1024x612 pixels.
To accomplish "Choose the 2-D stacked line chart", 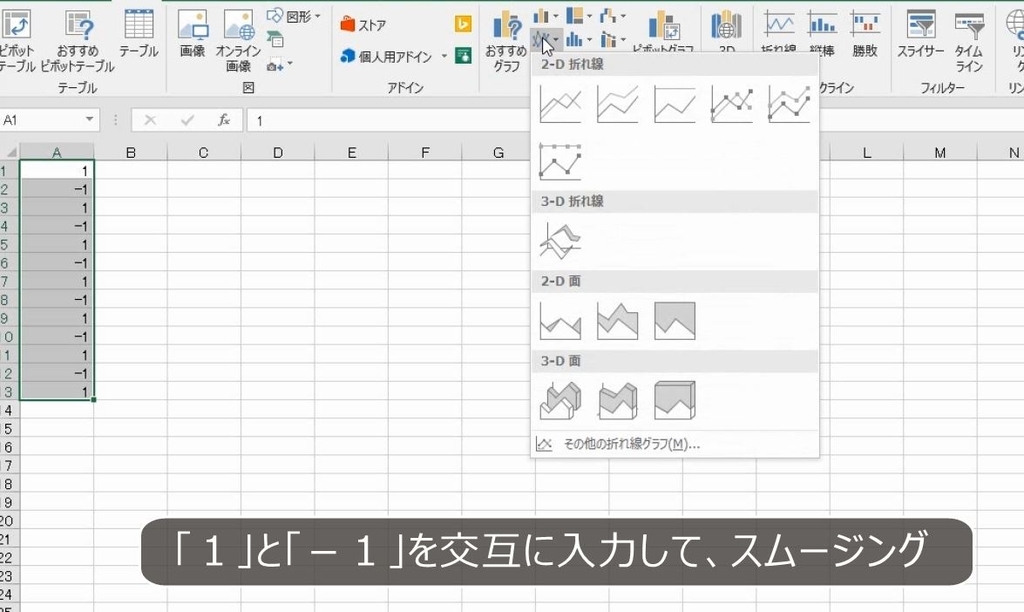I will 617,105.
